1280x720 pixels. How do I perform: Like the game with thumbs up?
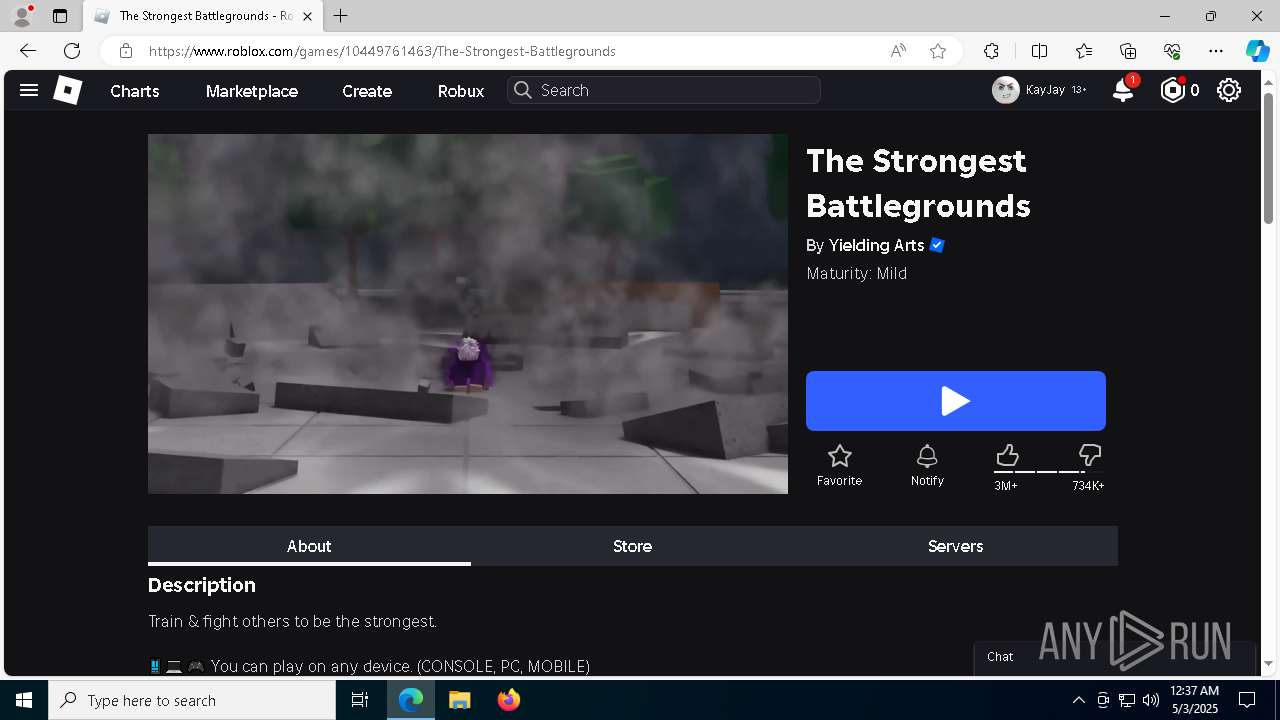(x=1007, y=456)
